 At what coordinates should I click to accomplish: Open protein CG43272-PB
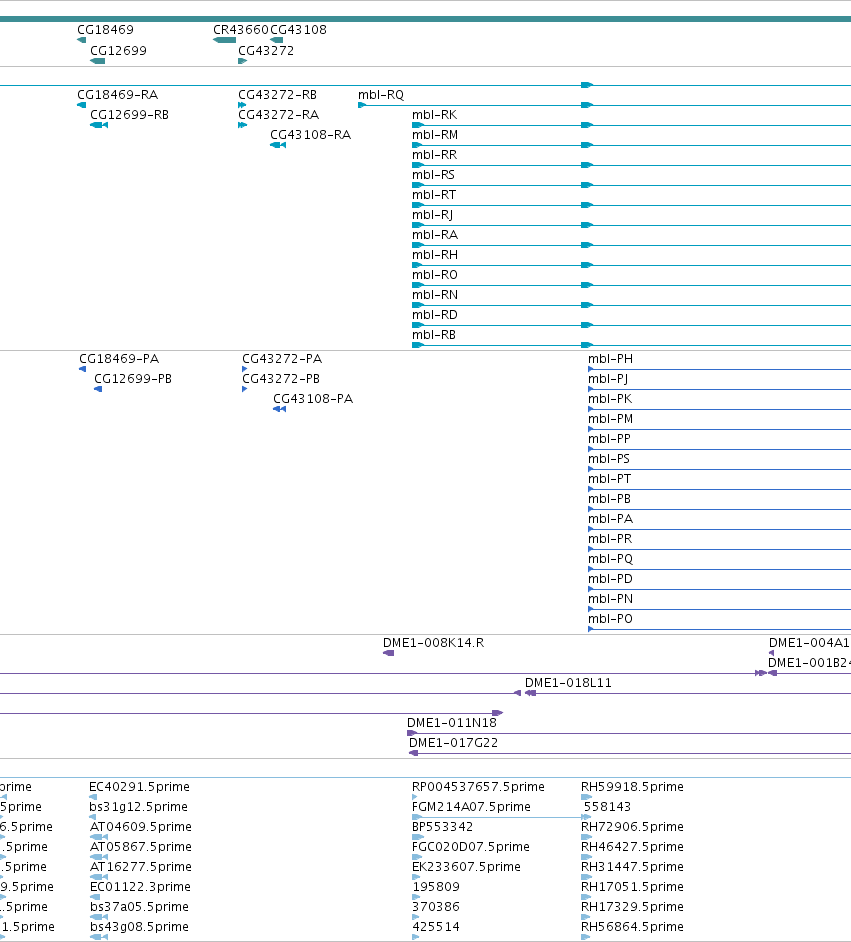click(x=281, y=378)
